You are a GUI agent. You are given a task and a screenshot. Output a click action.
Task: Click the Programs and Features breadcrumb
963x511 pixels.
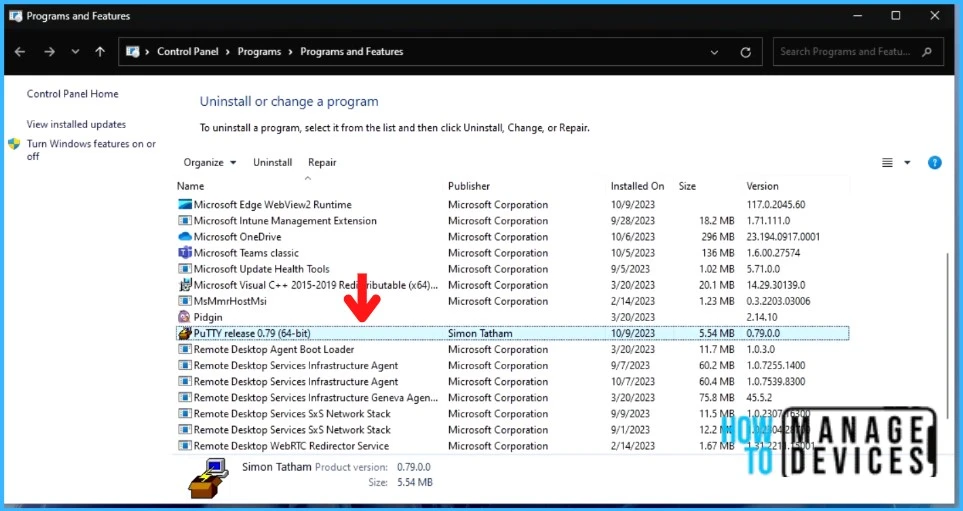(x=351, y=52)
